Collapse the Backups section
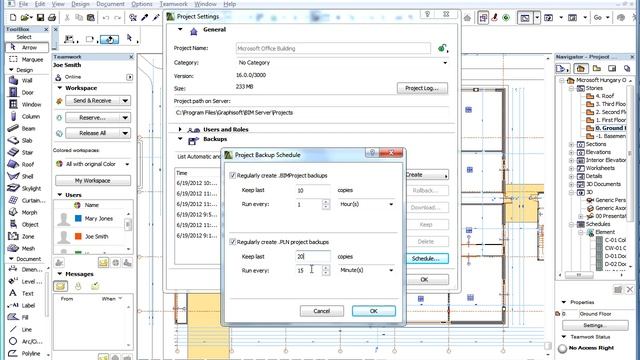Image resolution: width=640 pixels, height=360 pixels. tap(180, 139)
